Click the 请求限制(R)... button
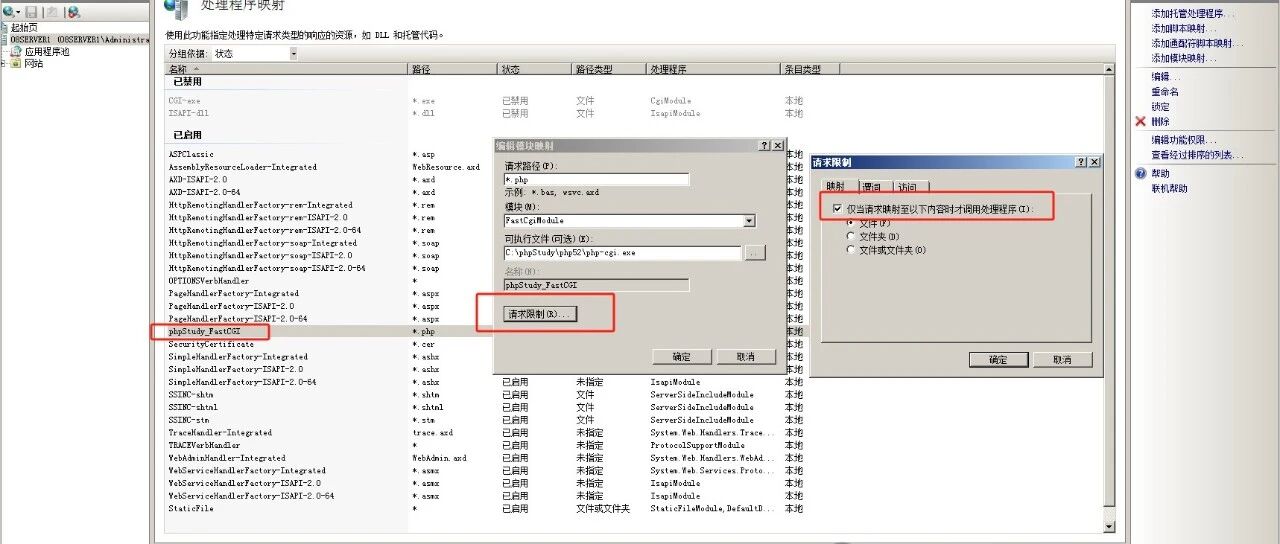This screenshot has width=1280, height=544. tap(541, 314)
